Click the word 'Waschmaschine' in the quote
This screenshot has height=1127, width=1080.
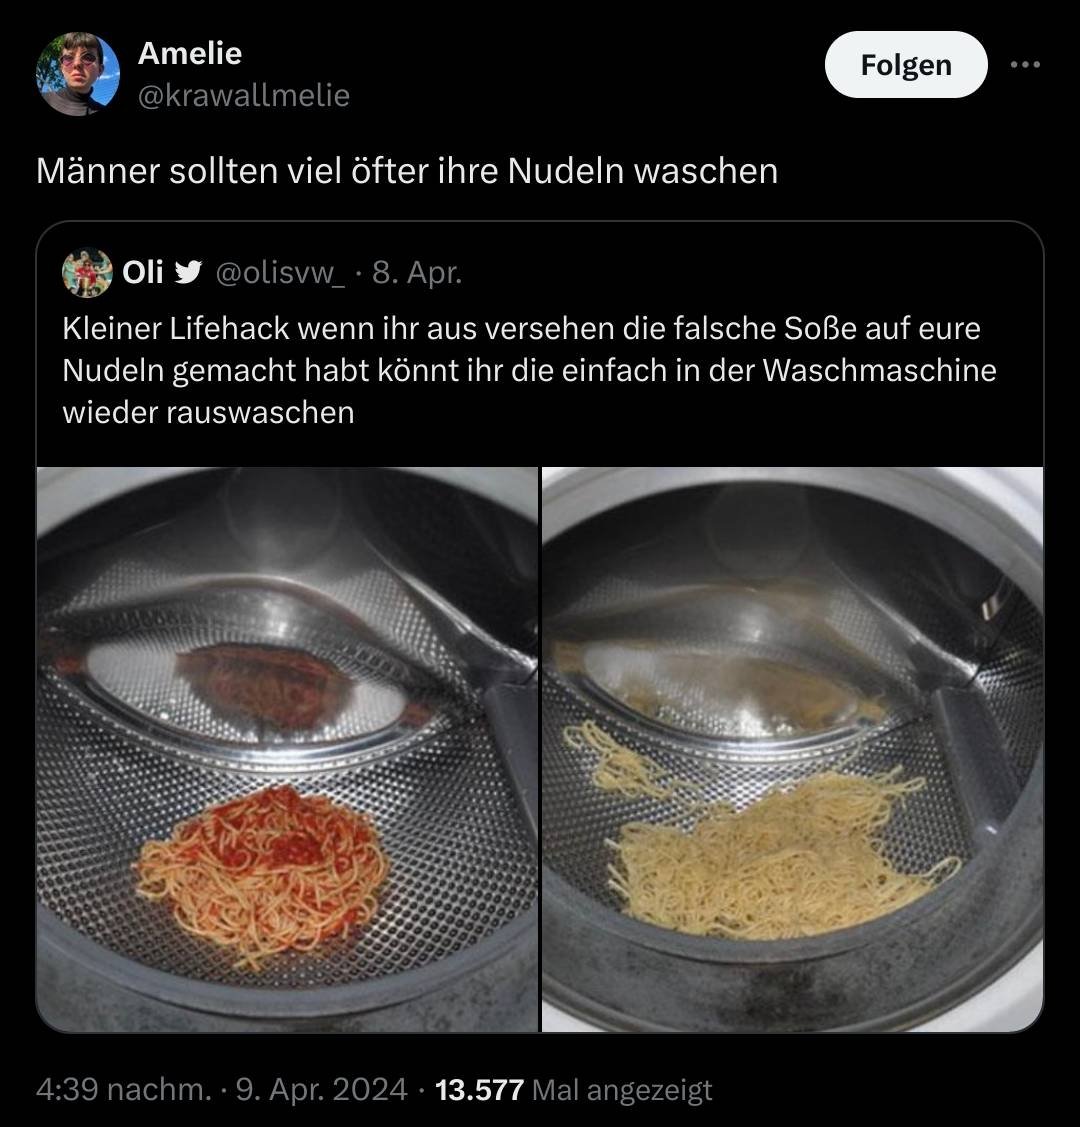[879, 370]
